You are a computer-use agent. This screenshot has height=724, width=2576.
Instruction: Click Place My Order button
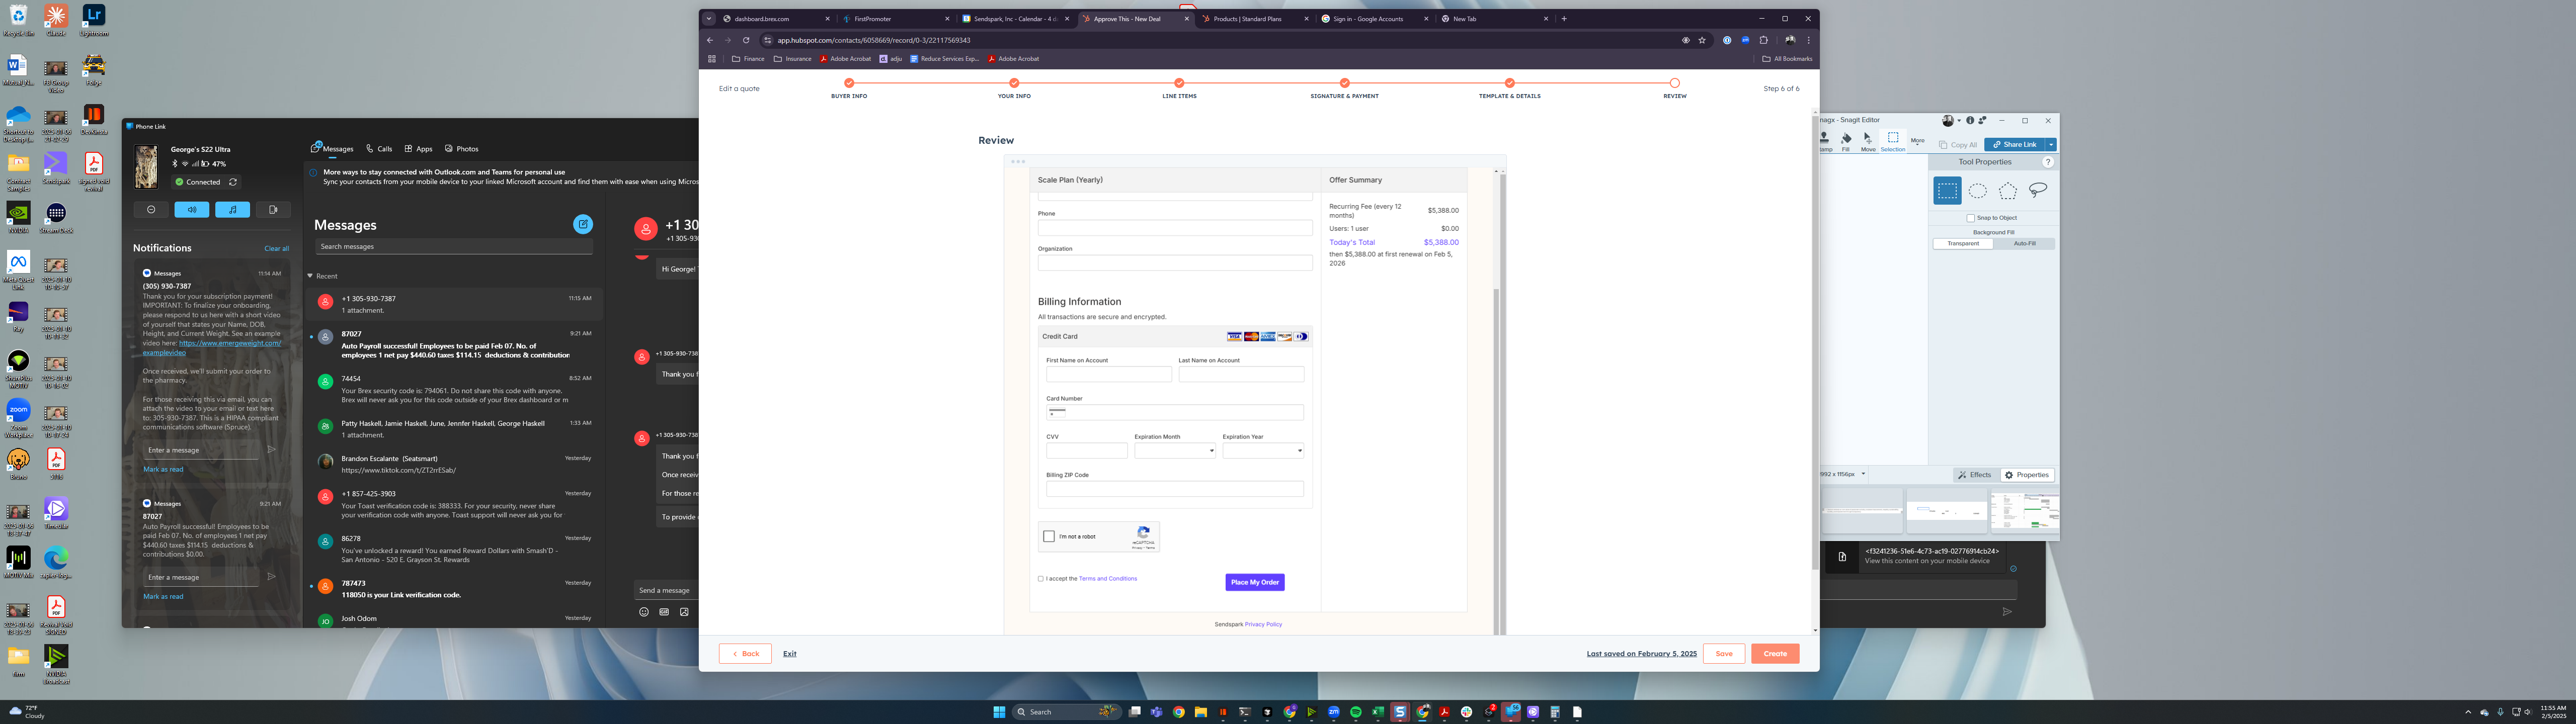pyautogui.click(x=1255, y=582)
